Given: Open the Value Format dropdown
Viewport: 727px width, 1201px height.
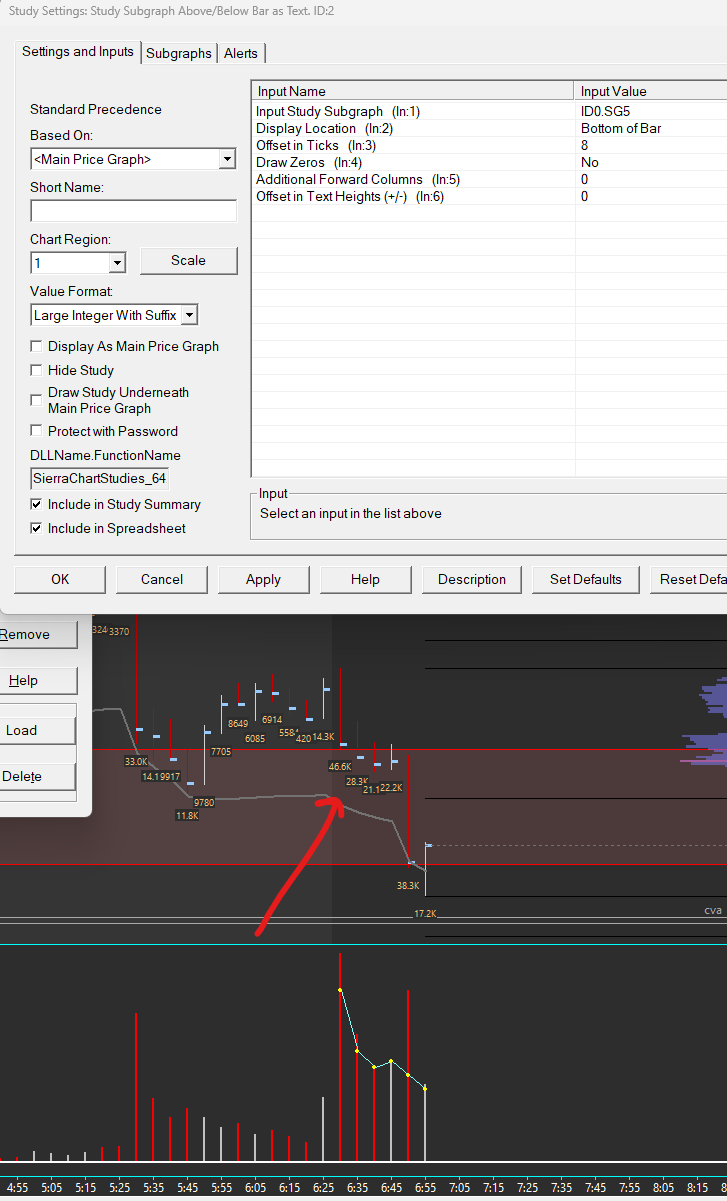Looking at the screenshot, I should click(190, 315).
